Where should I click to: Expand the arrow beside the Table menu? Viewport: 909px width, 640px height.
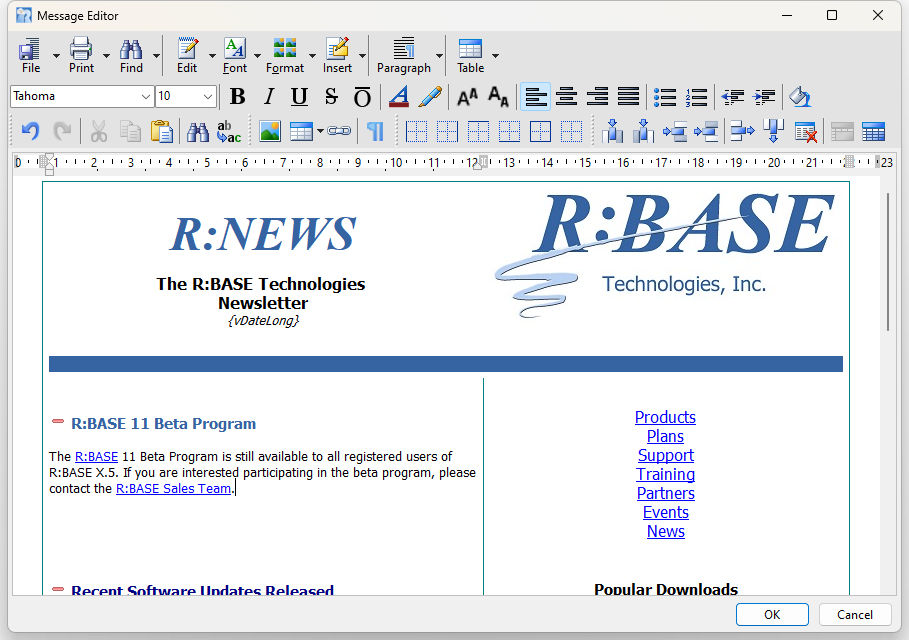coord(496,56)
